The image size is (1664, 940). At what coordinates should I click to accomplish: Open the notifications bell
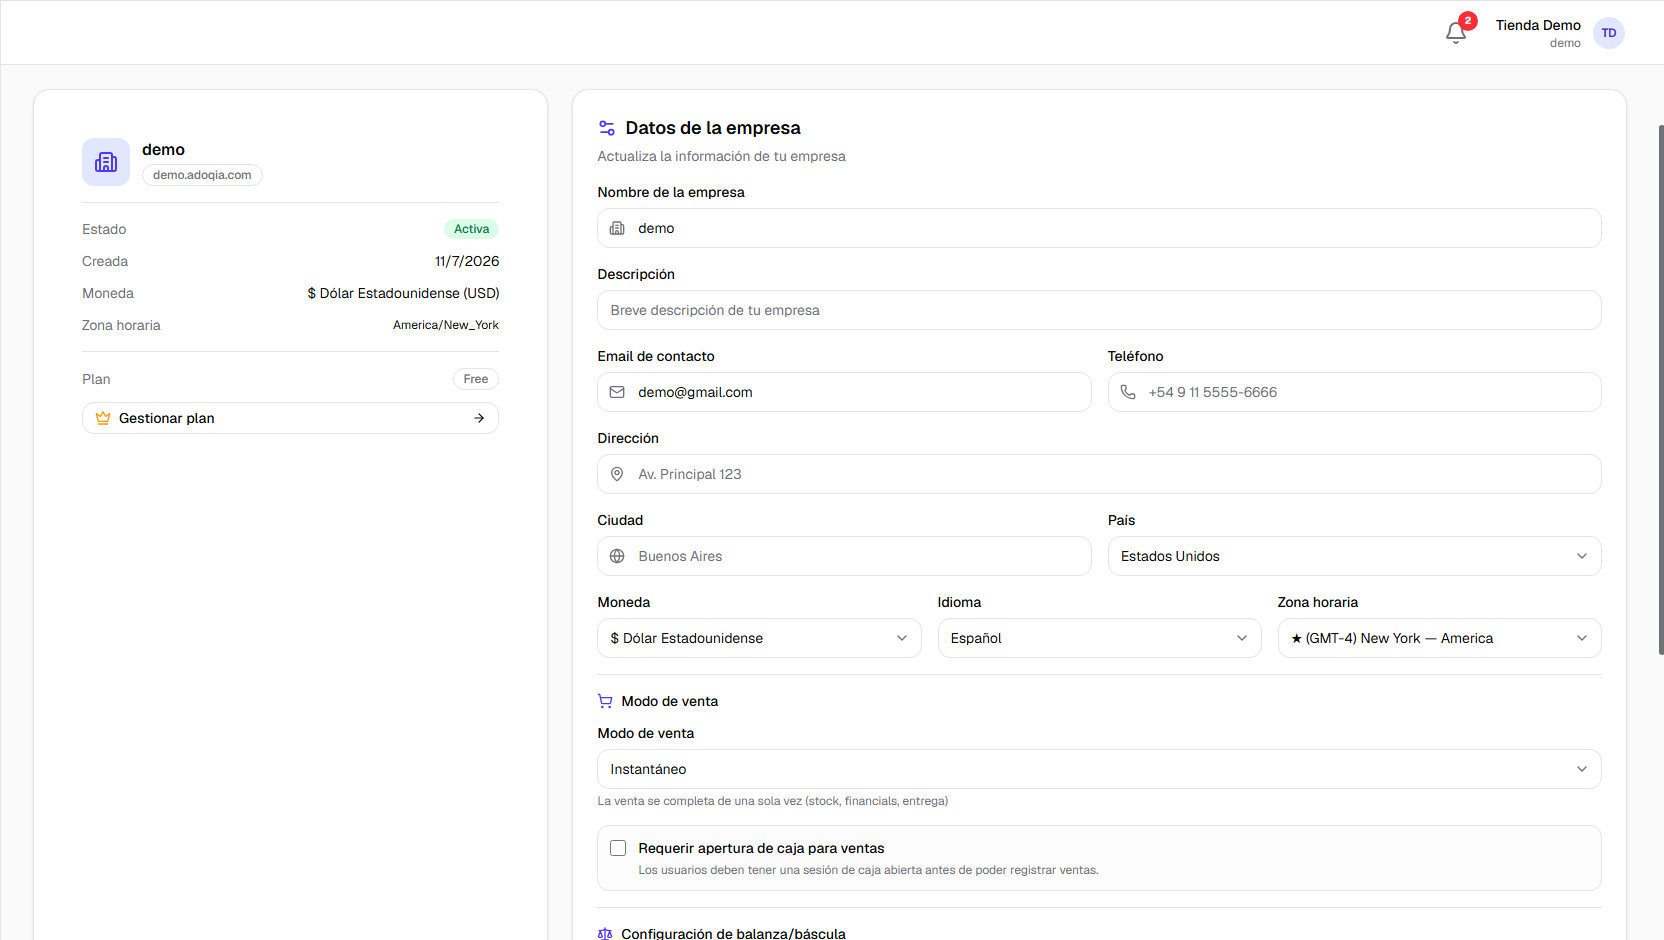pyautogui.click(x=1455, y=33)
